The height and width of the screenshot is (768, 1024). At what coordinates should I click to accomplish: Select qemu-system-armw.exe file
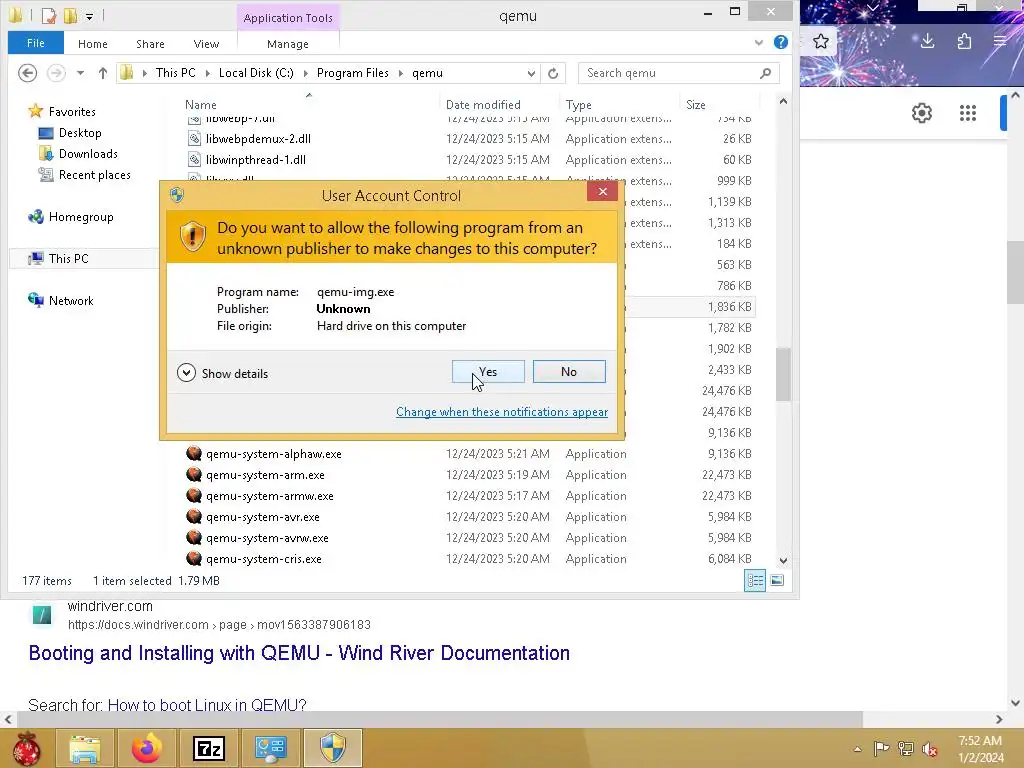270,496
